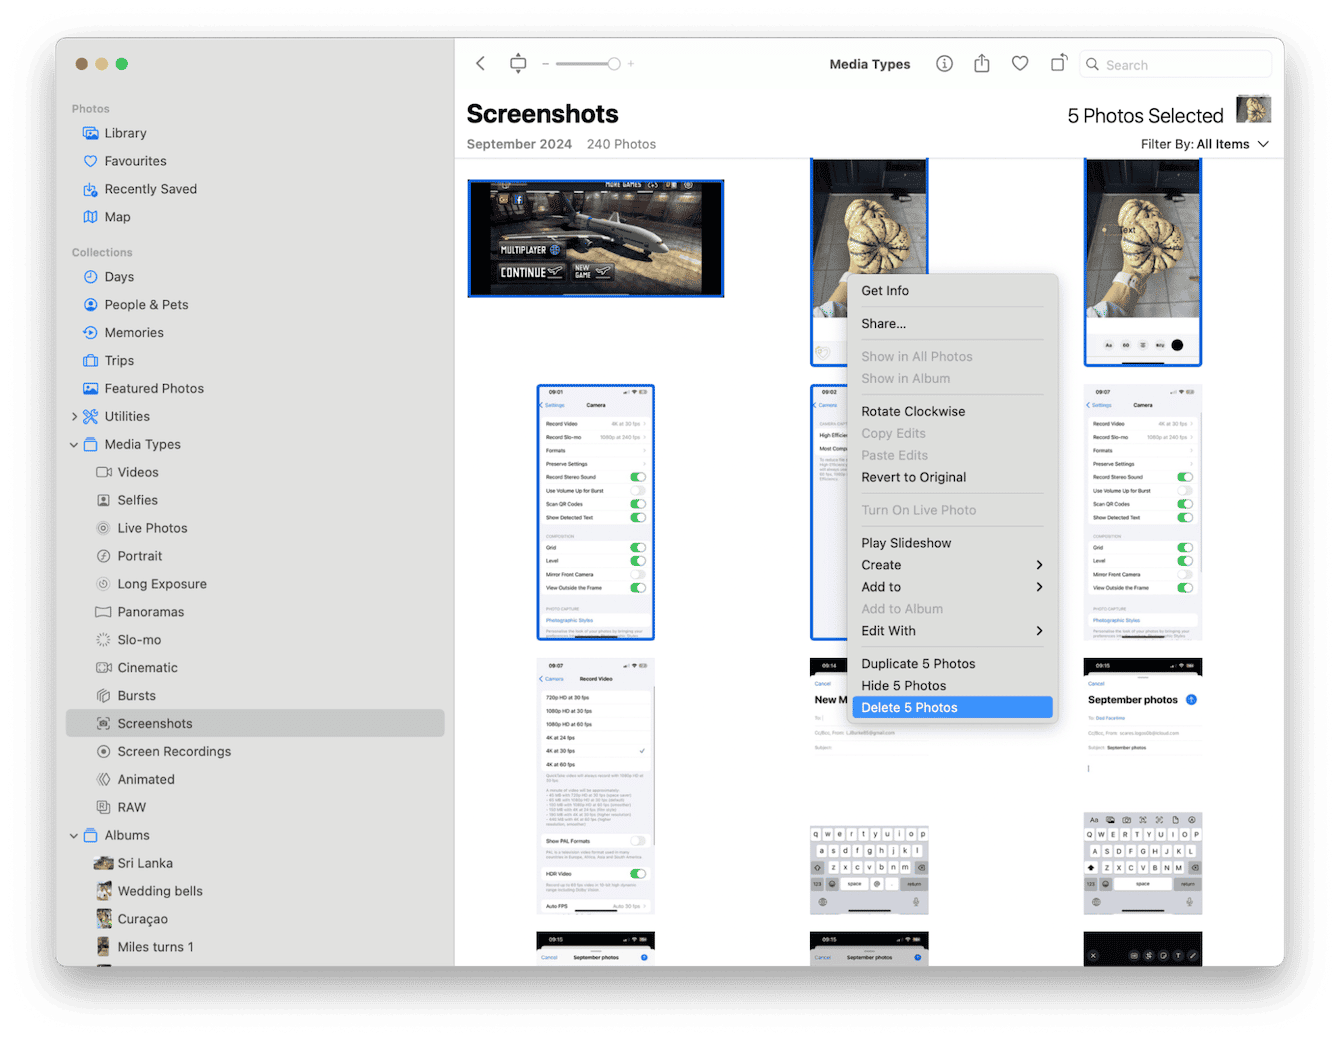The image size is (1340, 1040).
Task: Select Selfies under Media Types
Action: click(139, 500)
